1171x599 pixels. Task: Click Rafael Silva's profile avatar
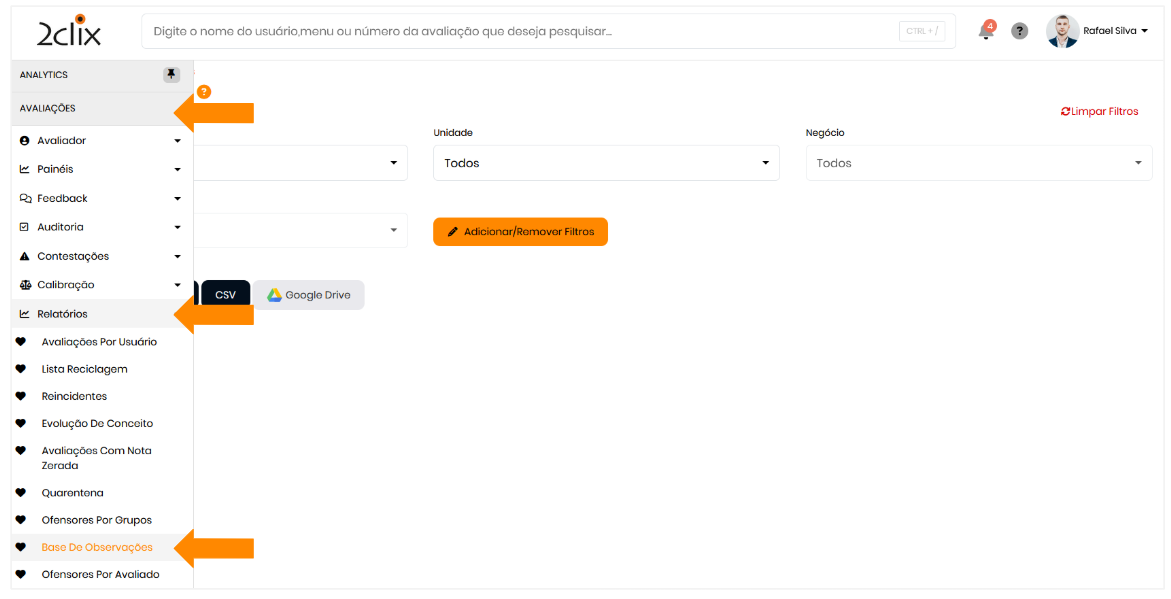coord(1062,31)
